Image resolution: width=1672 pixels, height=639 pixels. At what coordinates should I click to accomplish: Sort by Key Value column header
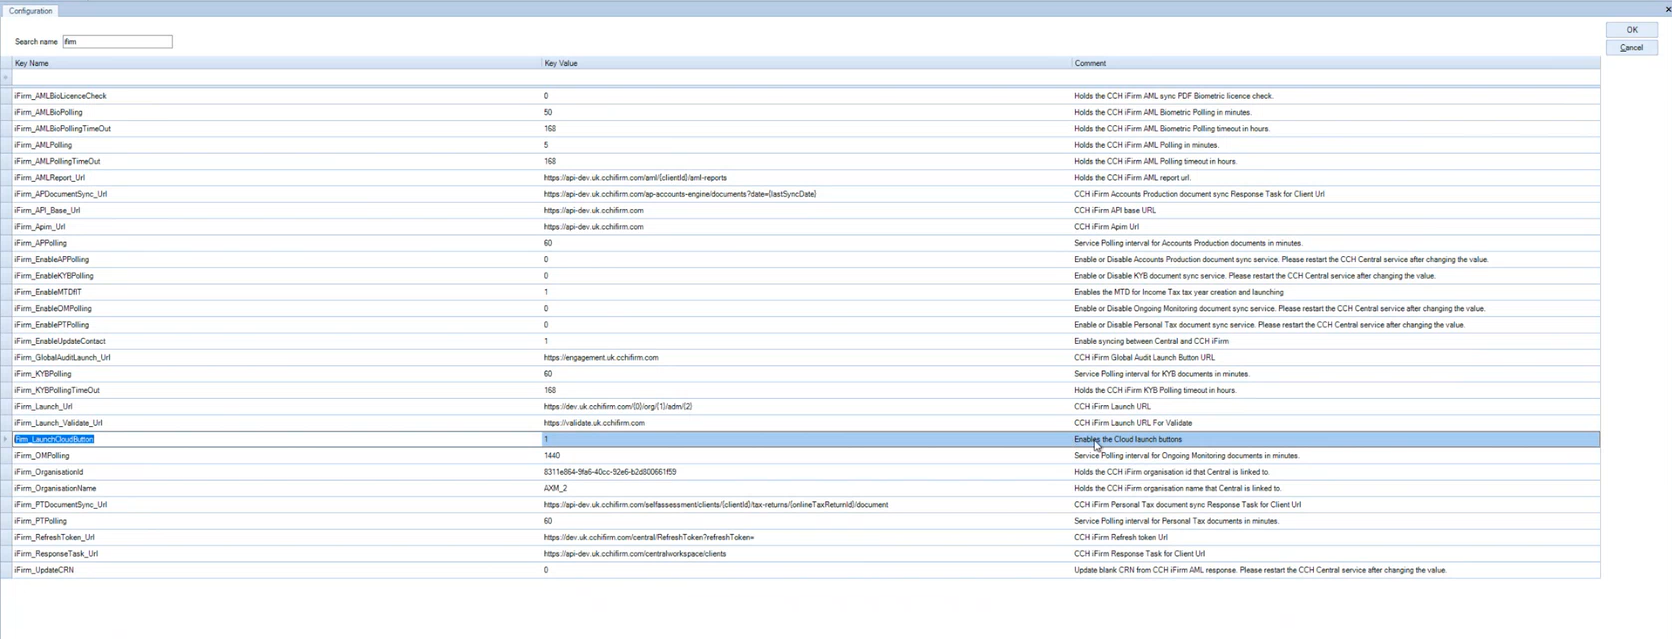coord(806,63)
